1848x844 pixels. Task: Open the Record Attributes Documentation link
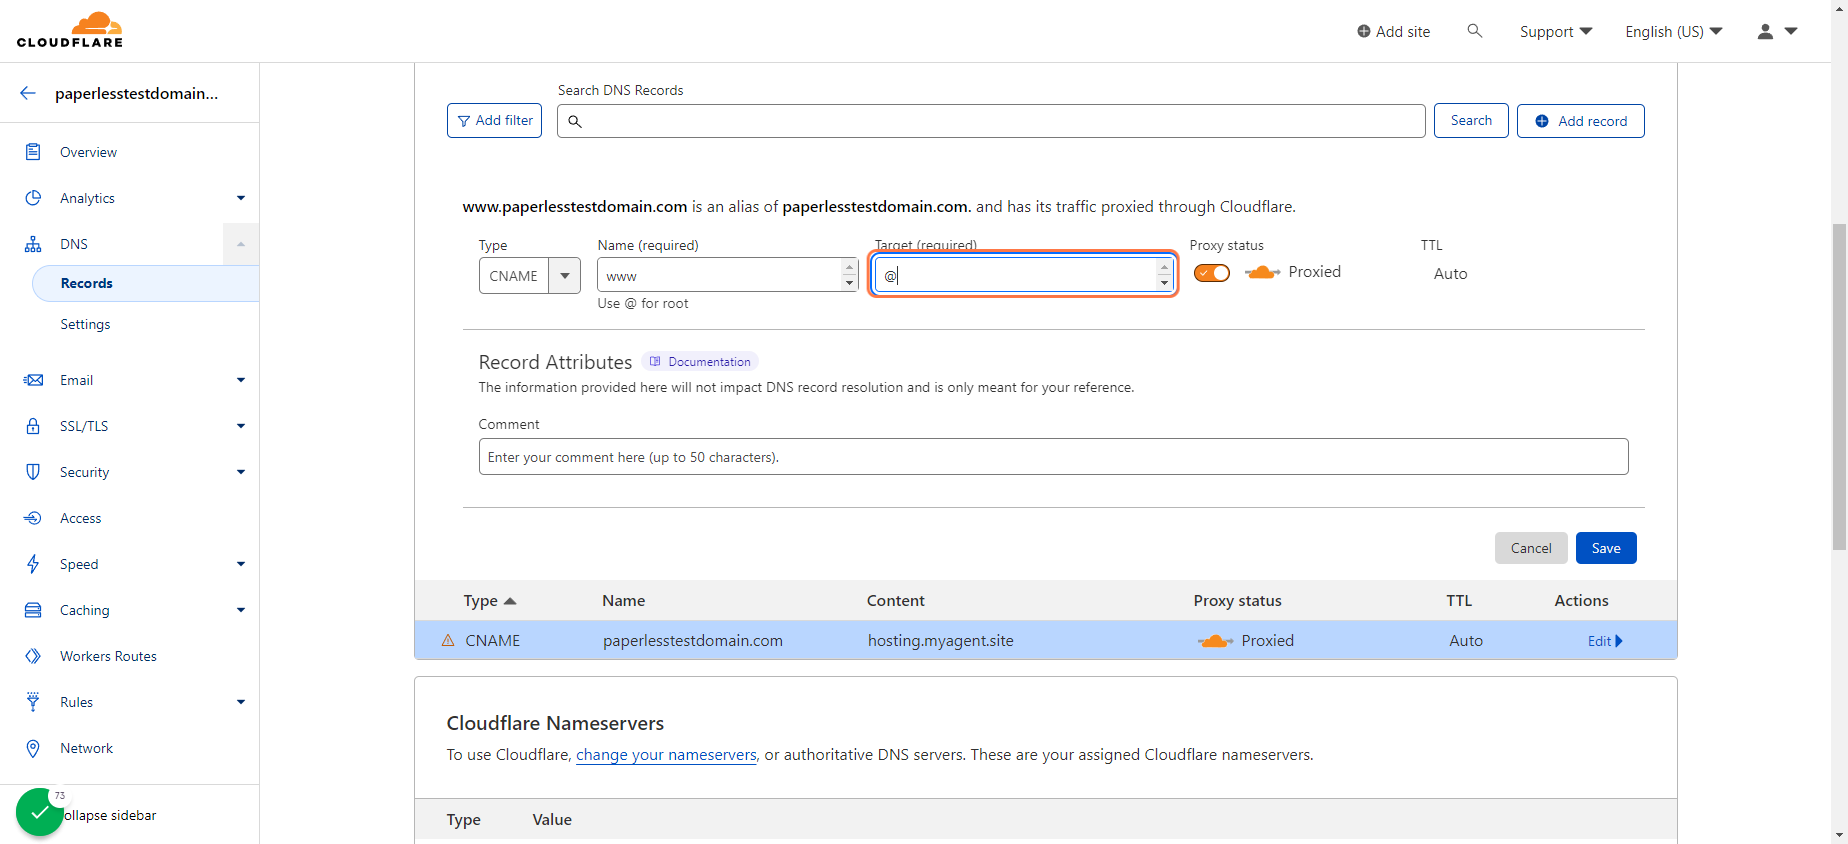click(700, 362)
